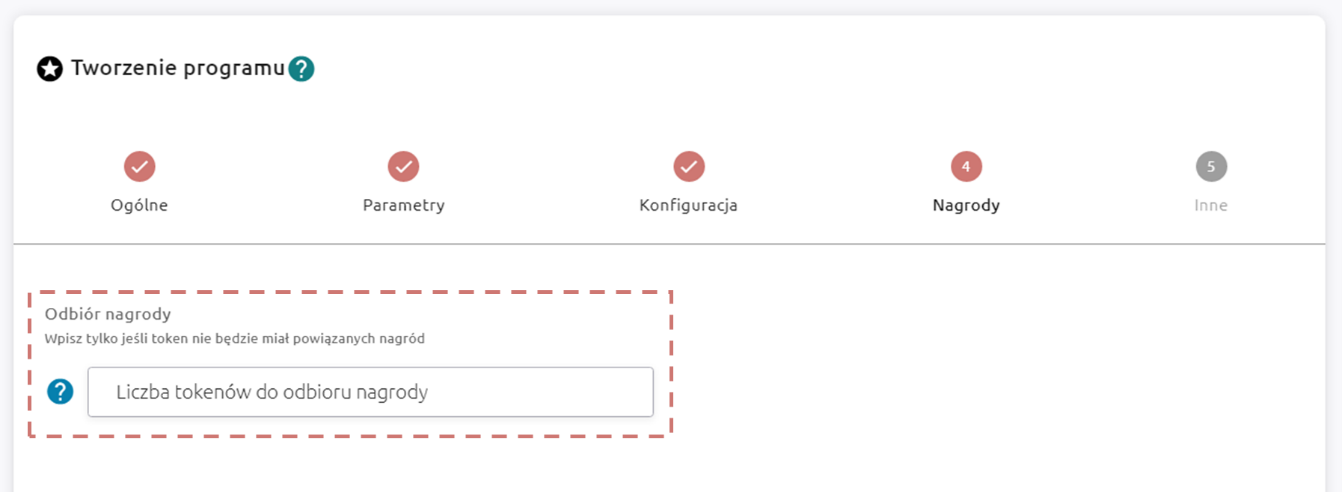Open the Konfiguracja step label
The width and height of the screenshot is (1342, 492).
688,205
